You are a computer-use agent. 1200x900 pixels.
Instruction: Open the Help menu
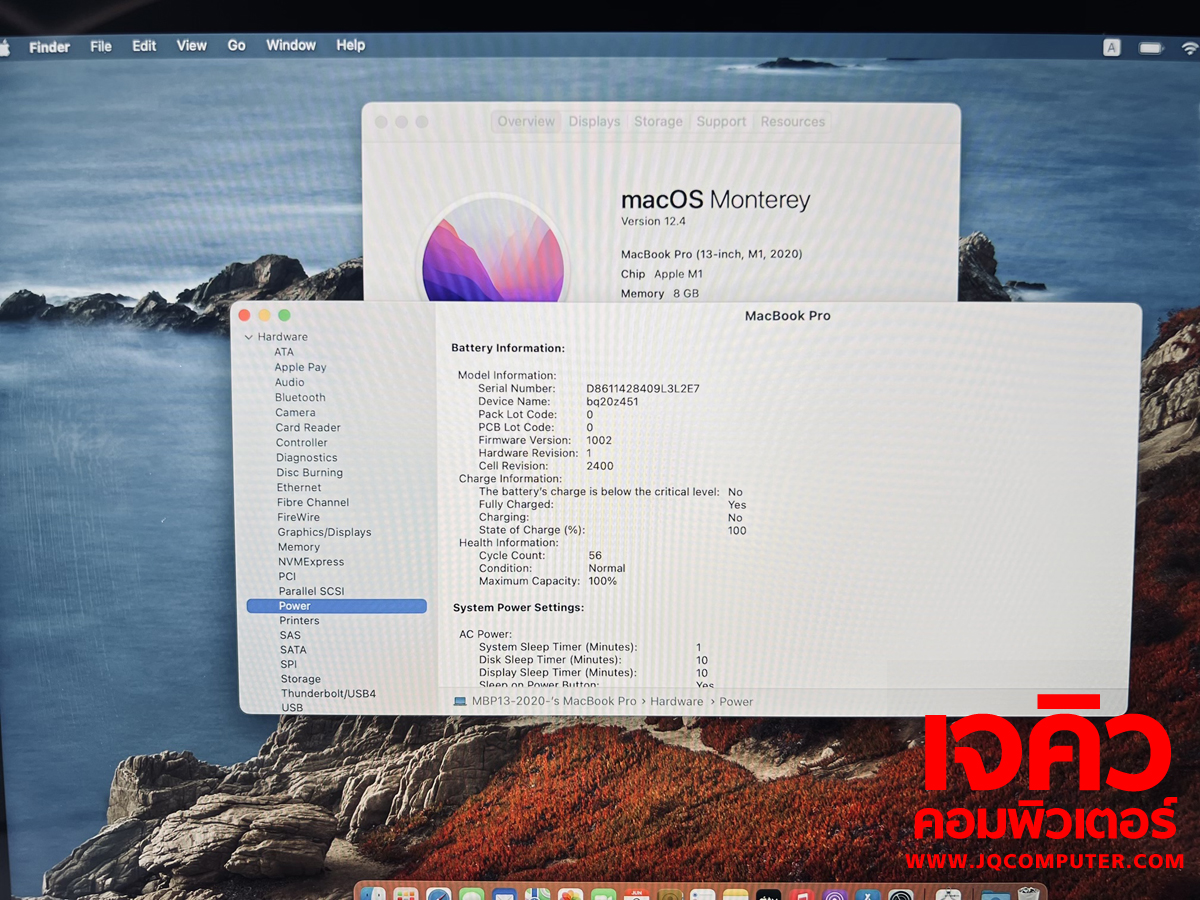[x=351, y=46]
